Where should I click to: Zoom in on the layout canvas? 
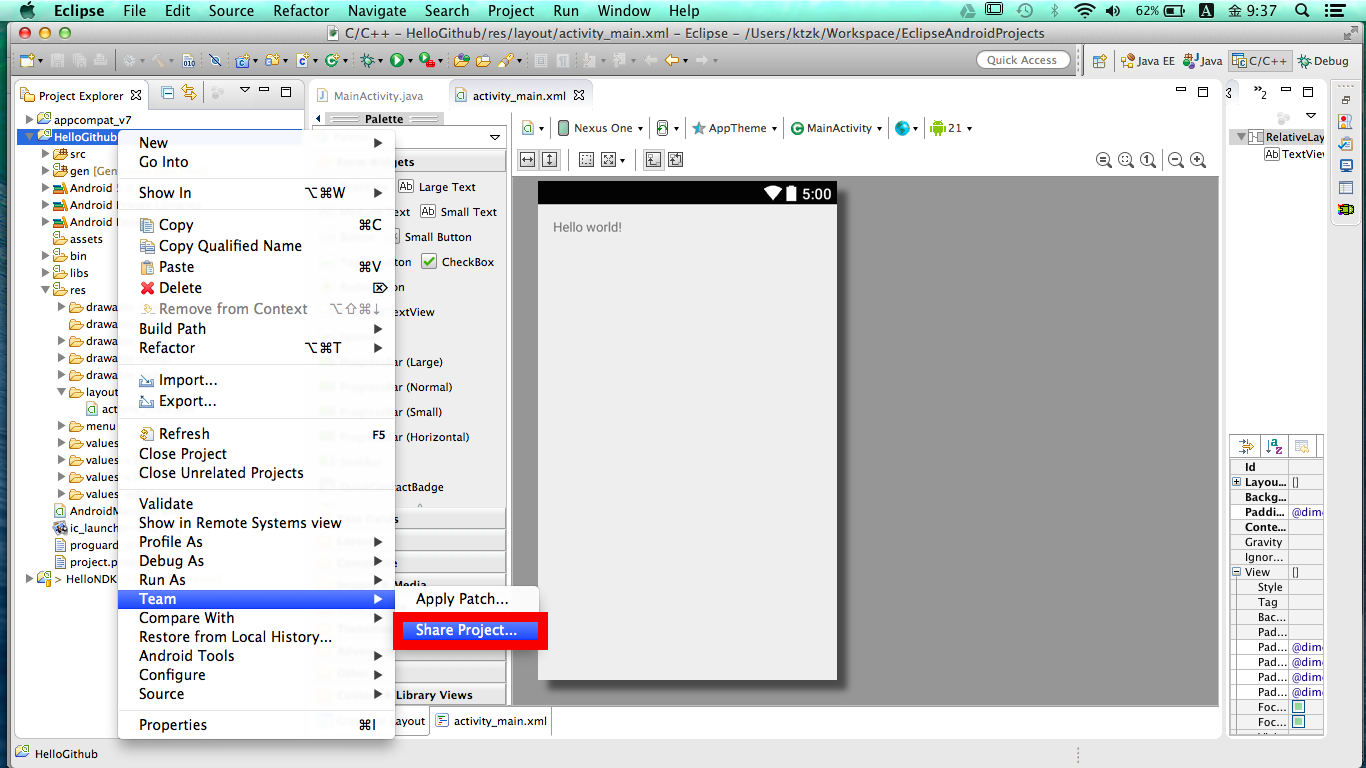[1198, 159]
